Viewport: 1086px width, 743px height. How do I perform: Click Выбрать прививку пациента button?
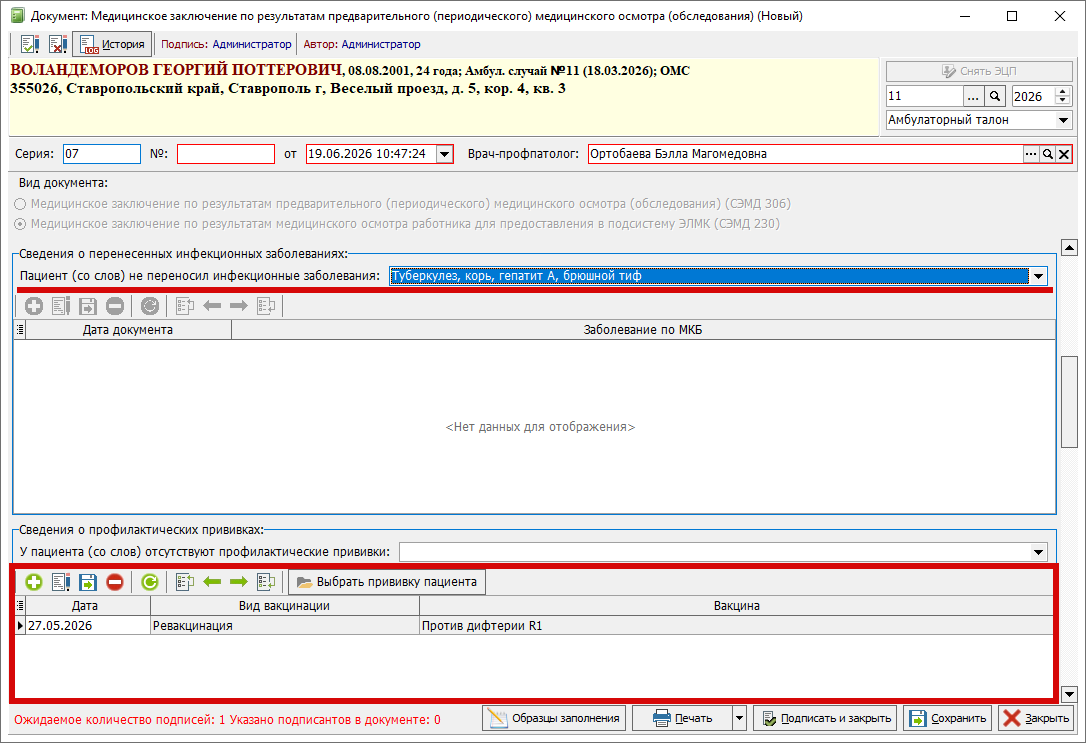click(x=387, y=582)
